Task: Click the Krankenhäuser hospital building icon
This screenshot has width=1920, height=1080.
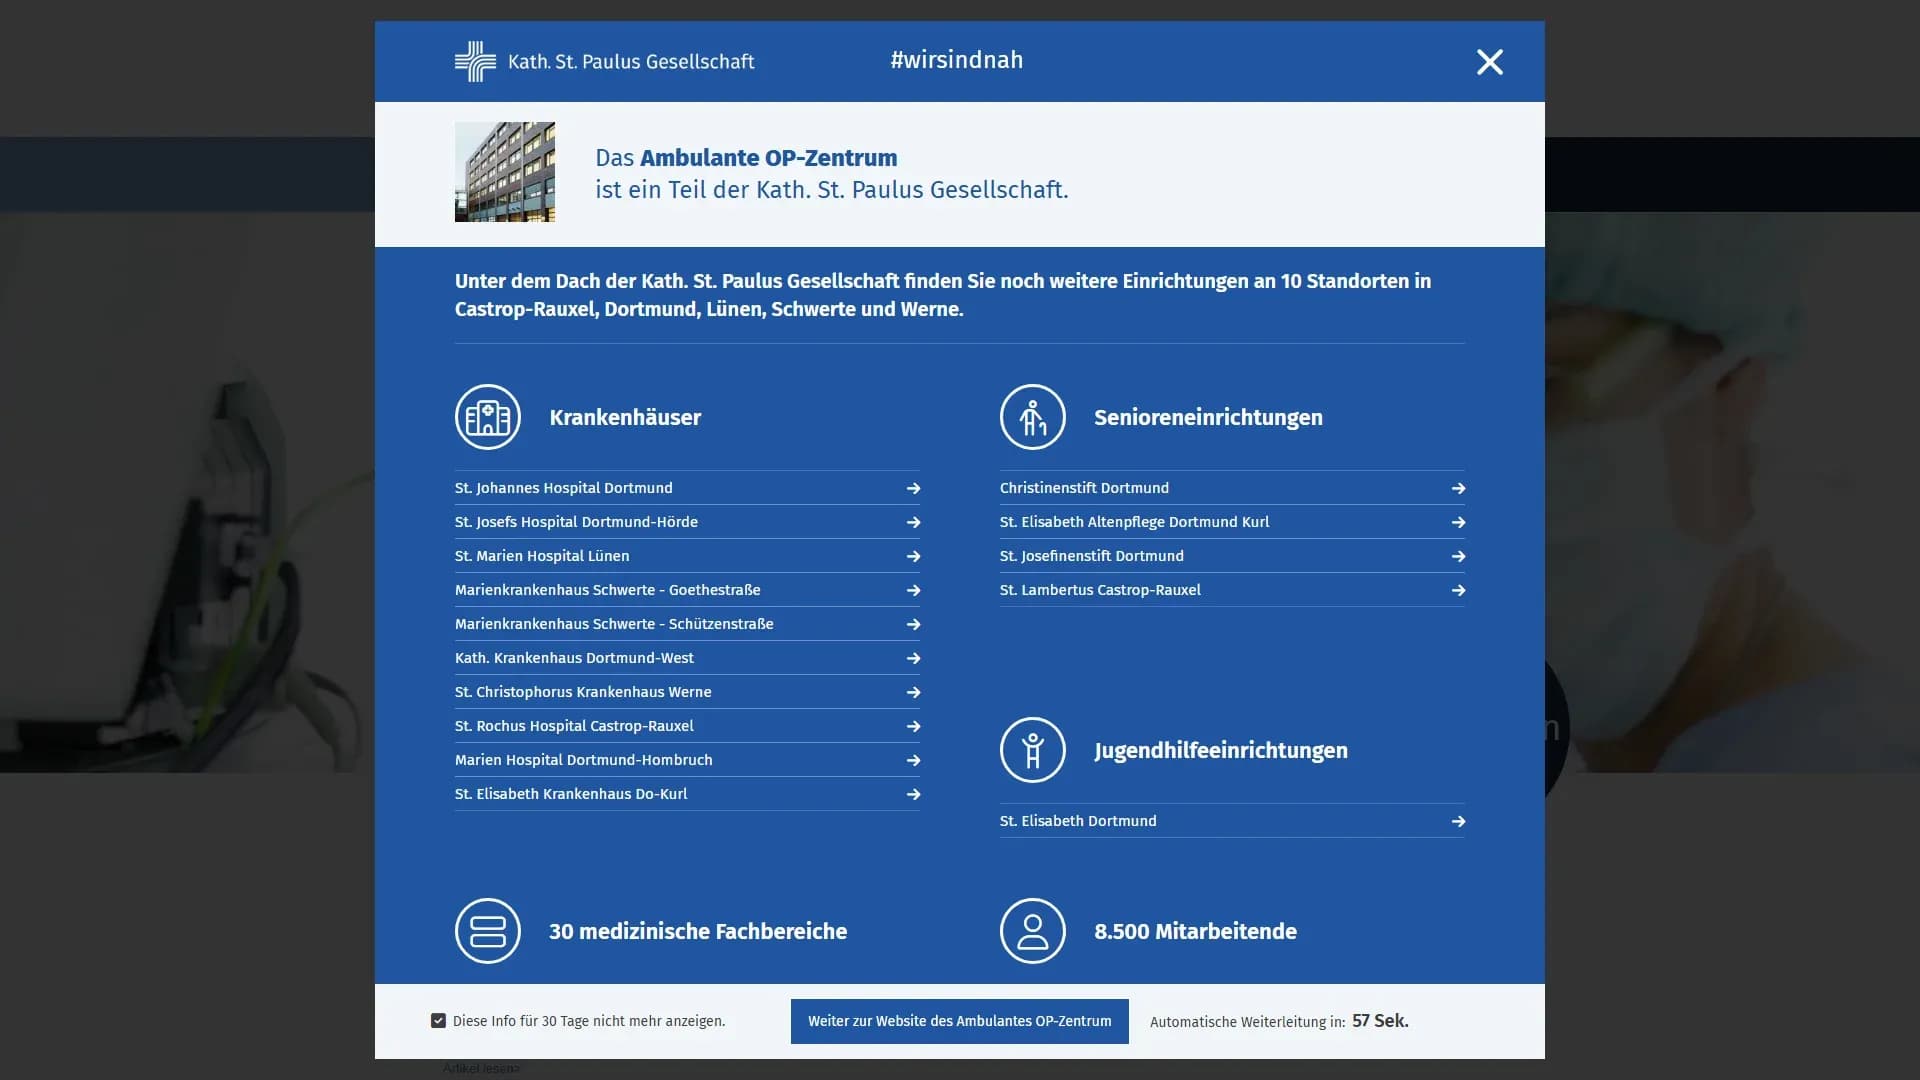Action: click(487, 417)
